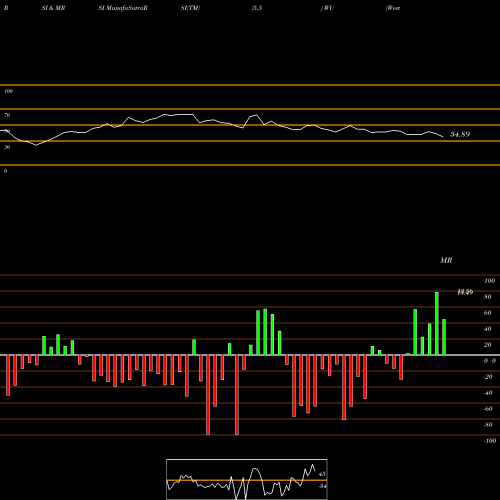Click the 34 label in the mini chart
The width and height of the screenshot is (500, 500).
click(x=322, y=486)
